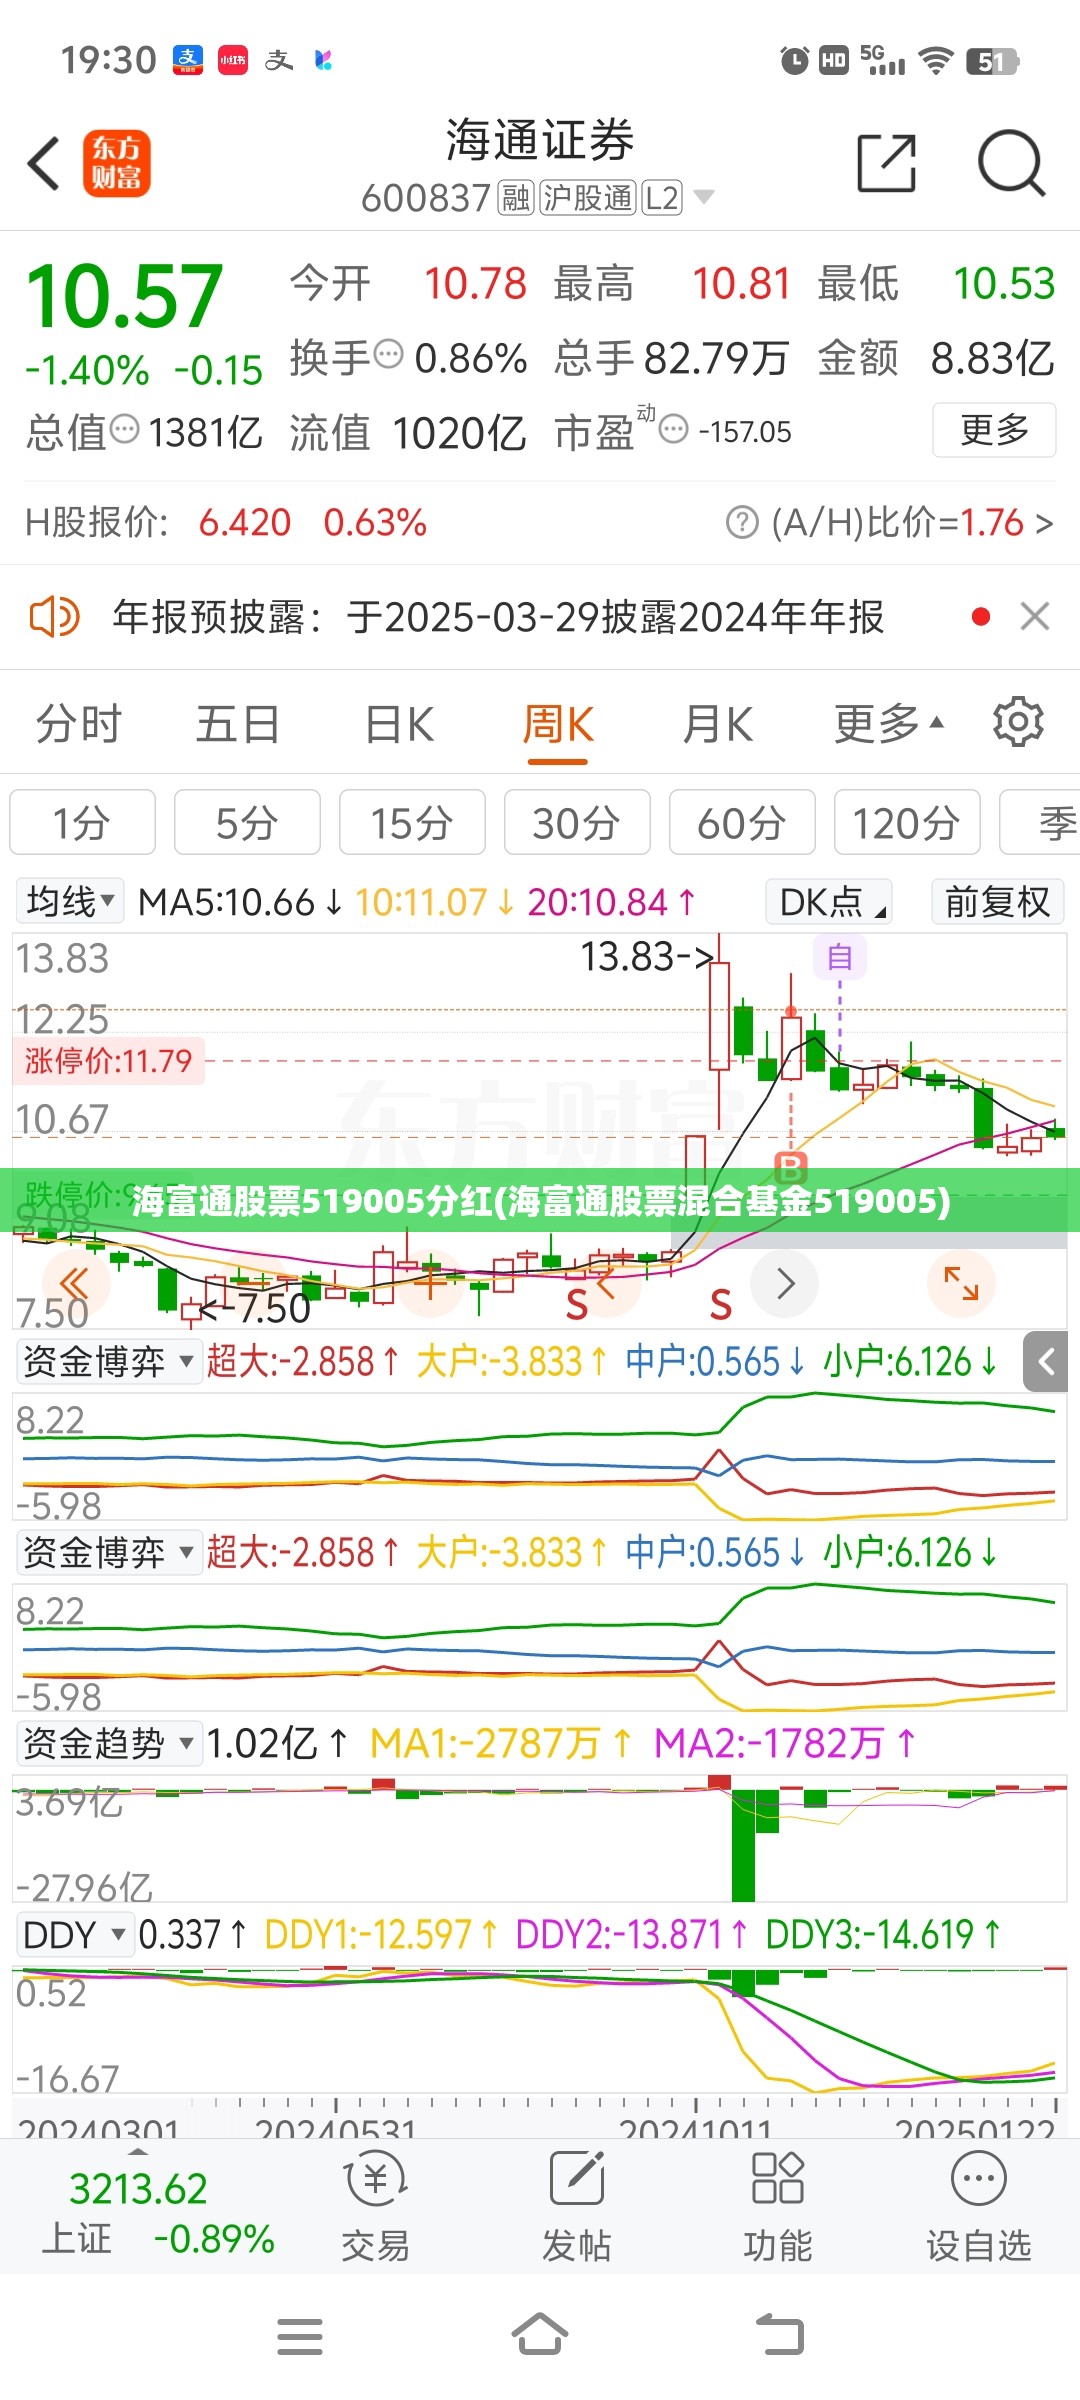Select the 周K tab
Screen dimensions: 1080x2400
click(558, 726)
